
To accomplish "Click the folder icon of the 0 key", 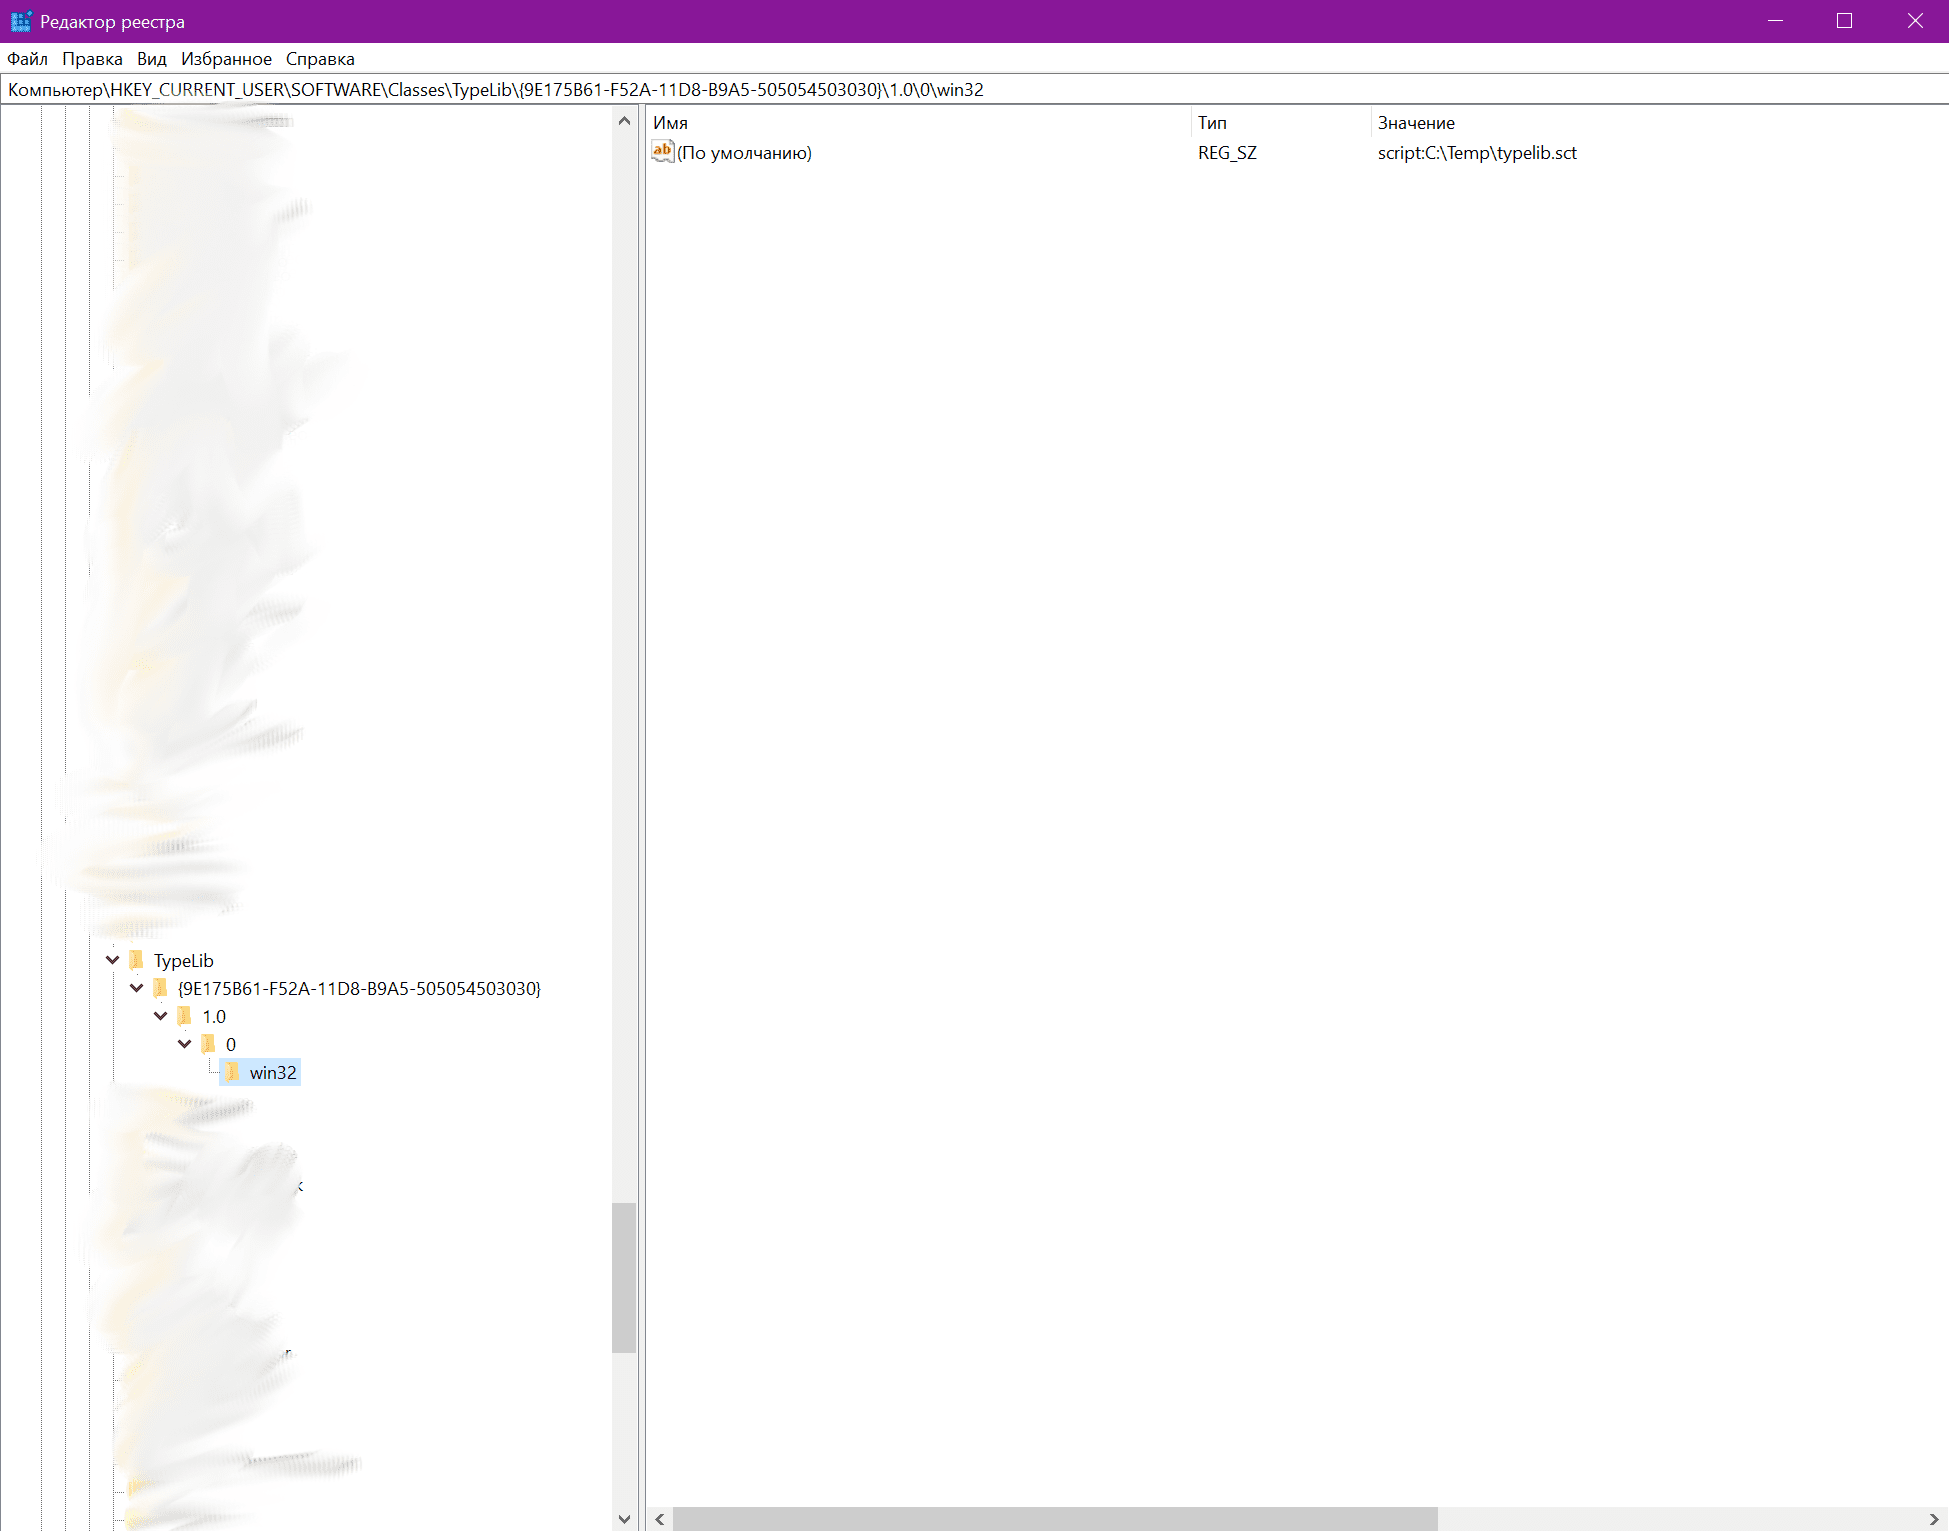I will 209,1044.
